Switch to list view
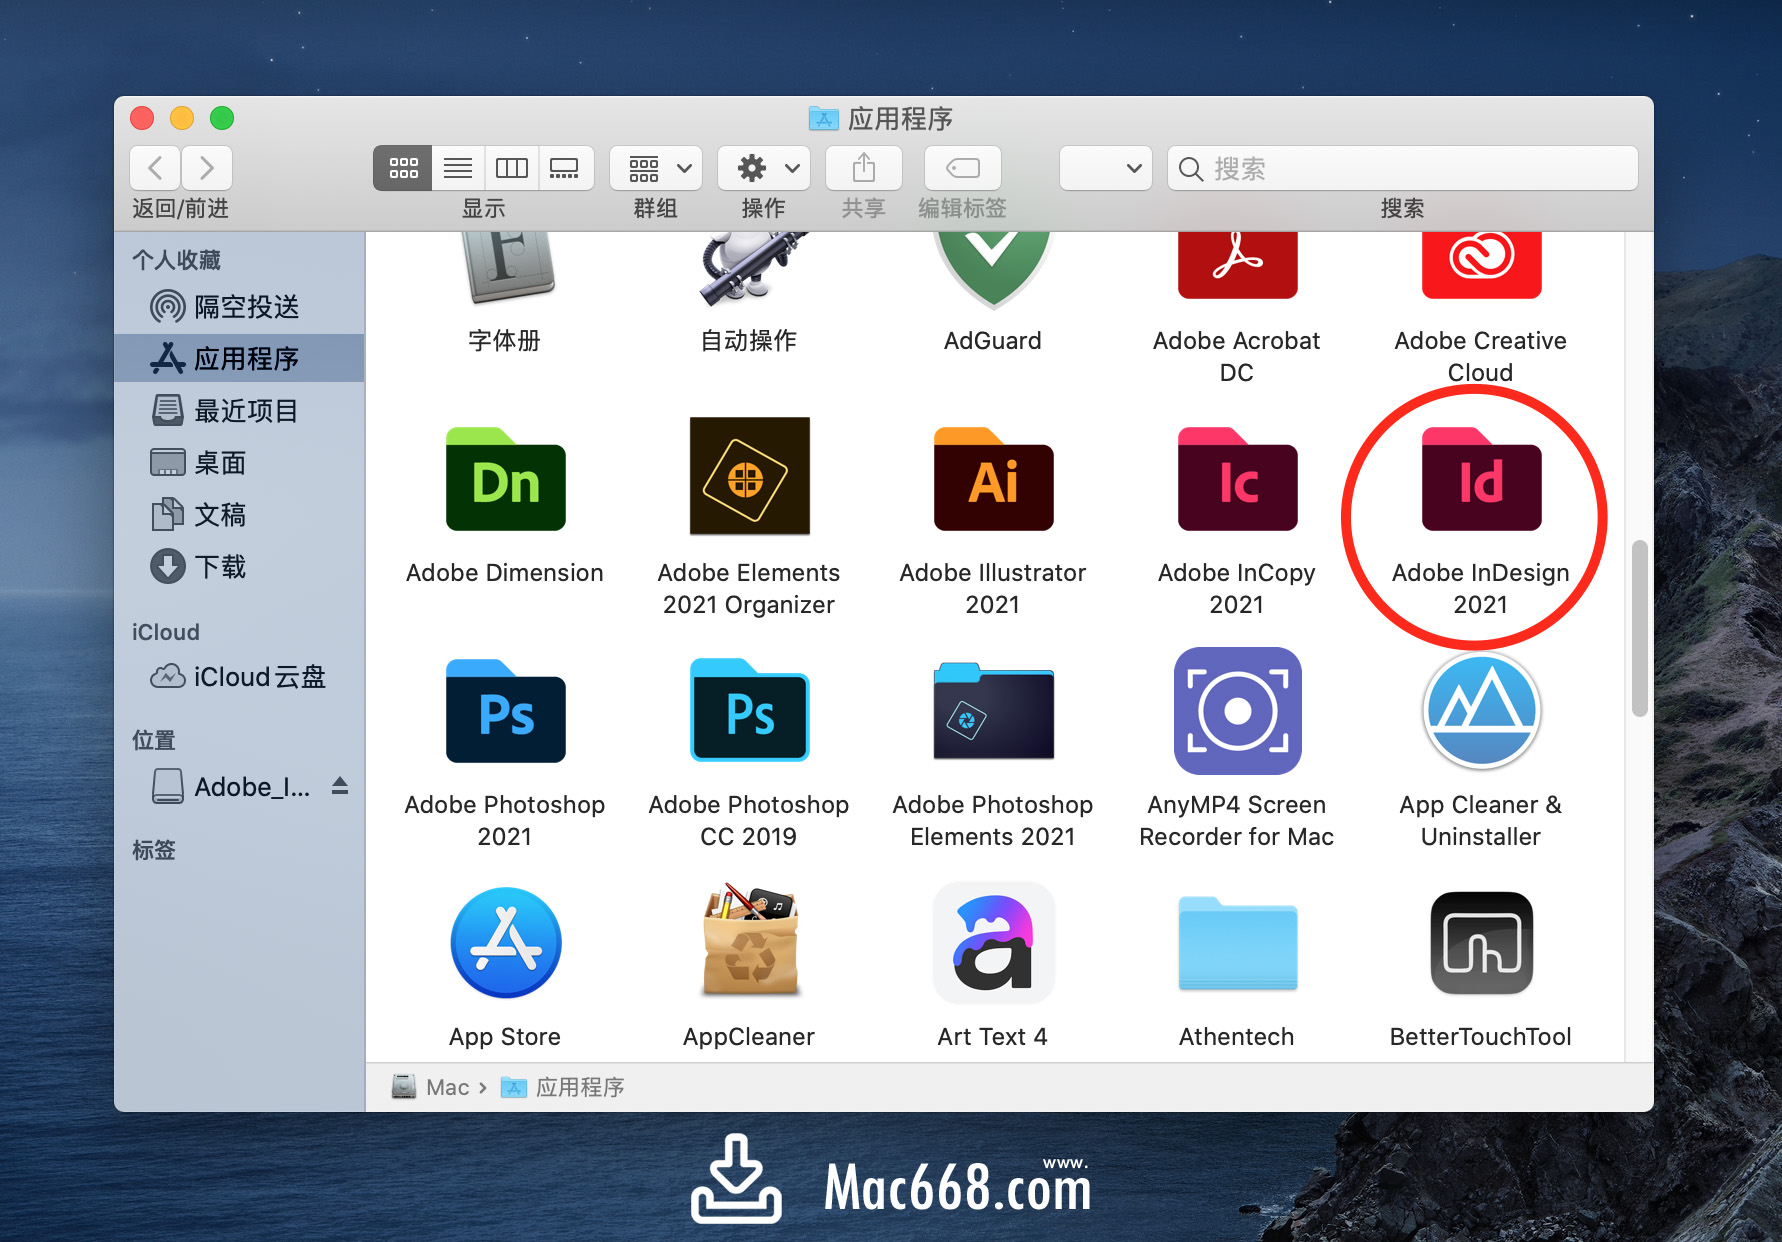This screenshot has height=1242, width=1782. pyautogui.click(x=458, y=168)
